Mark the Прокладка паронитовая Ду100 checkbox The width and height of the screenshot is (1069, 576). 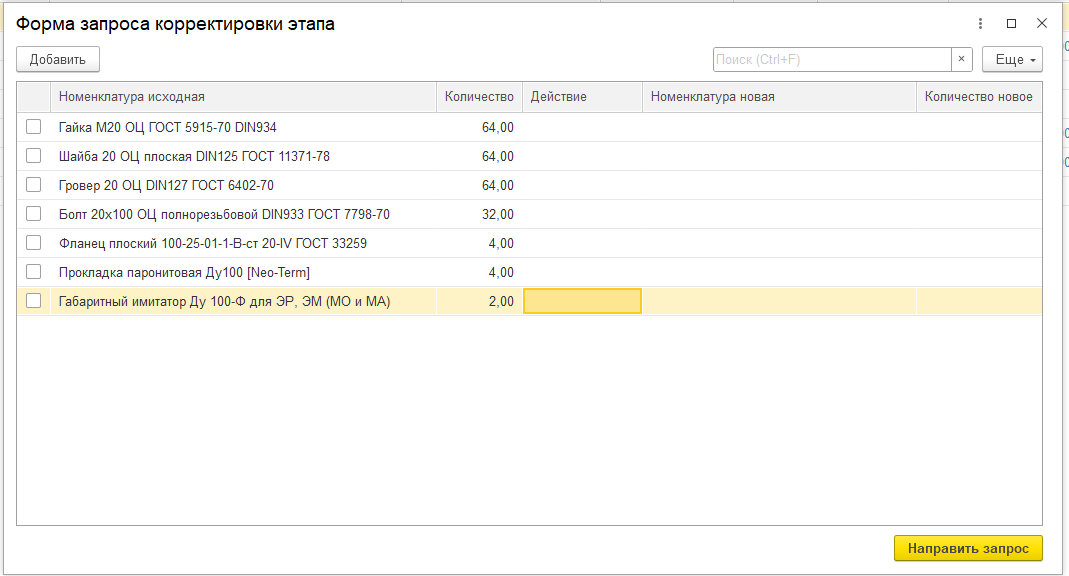(x=33, y=272)
